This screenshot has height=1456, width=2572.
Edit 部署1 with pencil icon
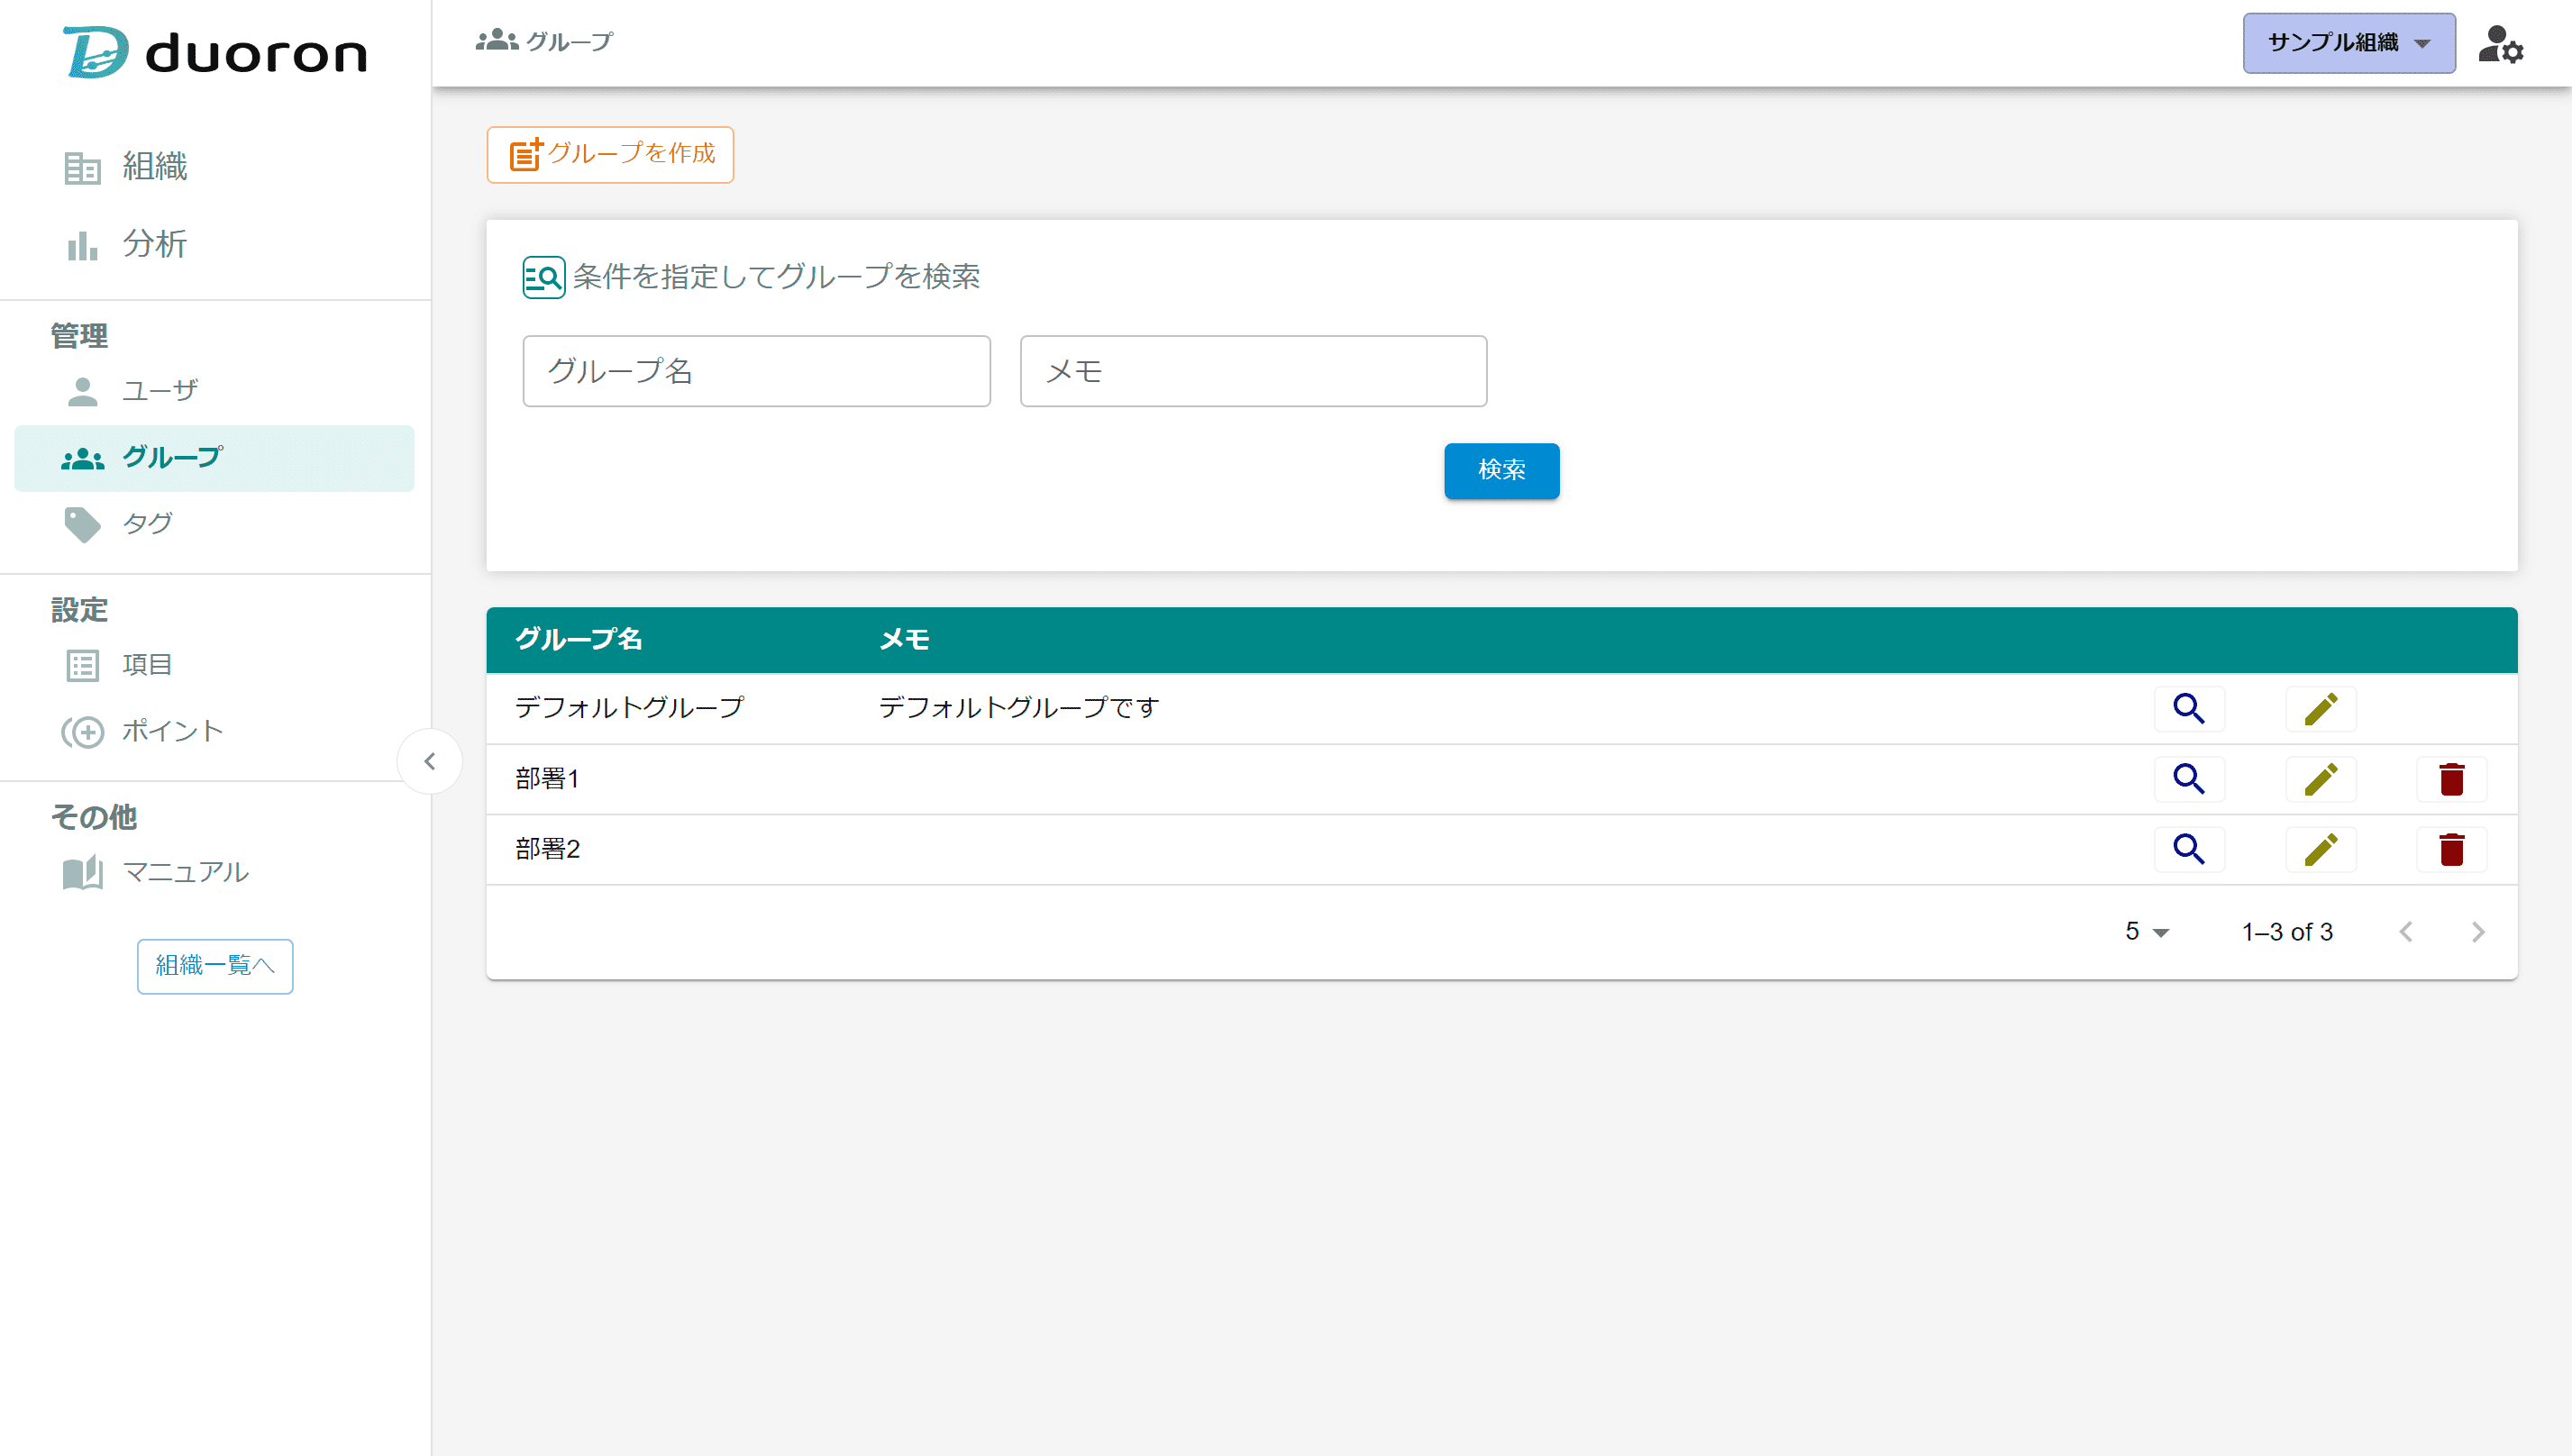click(x=2321, y=779)
